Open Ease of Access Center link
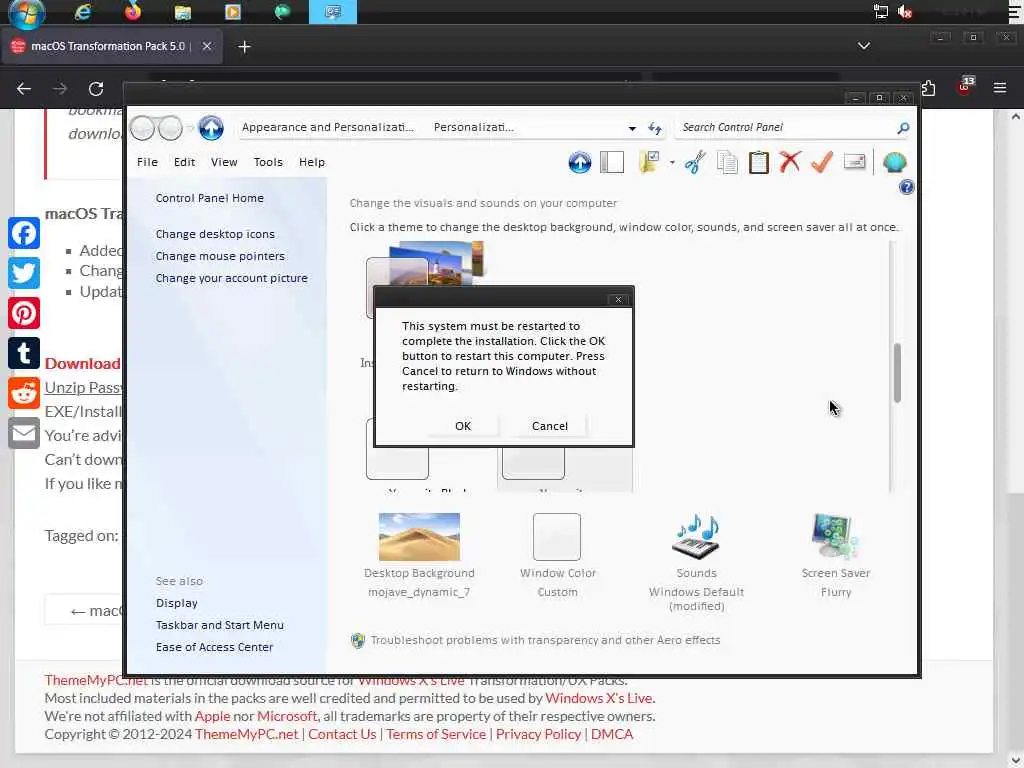 [x=214, y=647]
